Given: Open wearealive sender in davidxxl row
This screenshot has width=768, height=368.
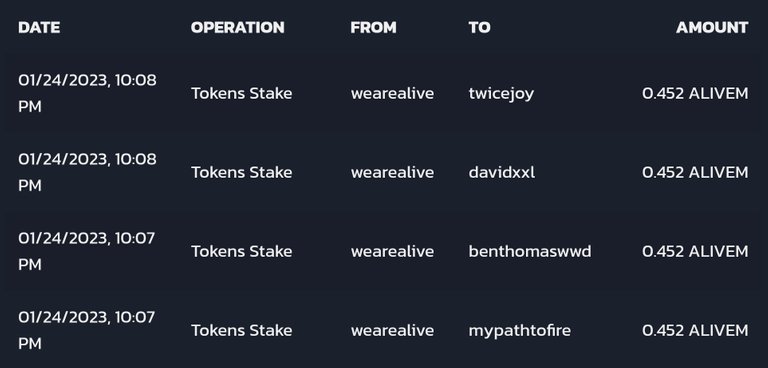Looking at the screenshot, I should pos(392,172).
